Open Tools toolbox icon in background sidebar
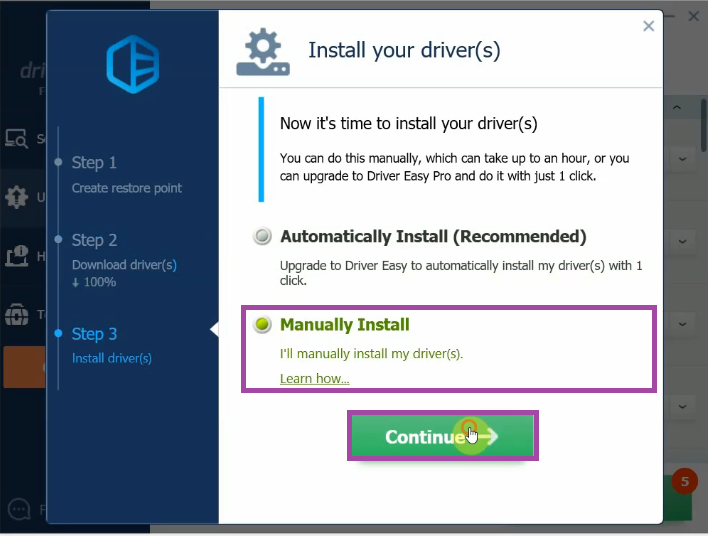The width and height of the screenshot is (708, 536). click(17, 314)
